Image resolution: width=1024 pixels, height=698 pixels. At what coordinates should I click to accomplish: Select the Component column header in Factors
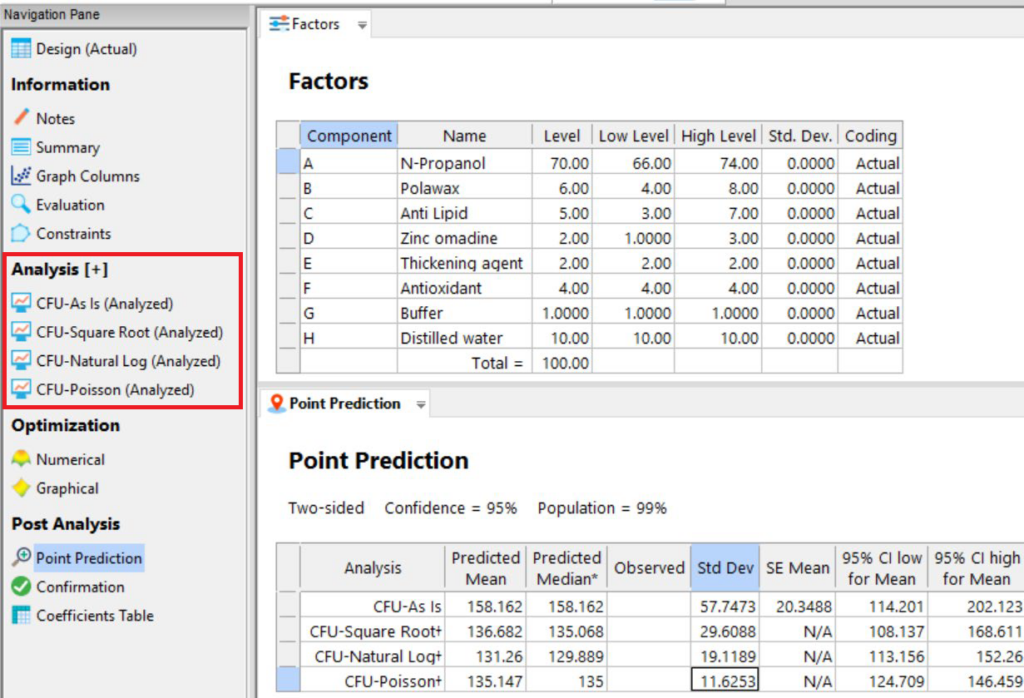click(349, 136)
